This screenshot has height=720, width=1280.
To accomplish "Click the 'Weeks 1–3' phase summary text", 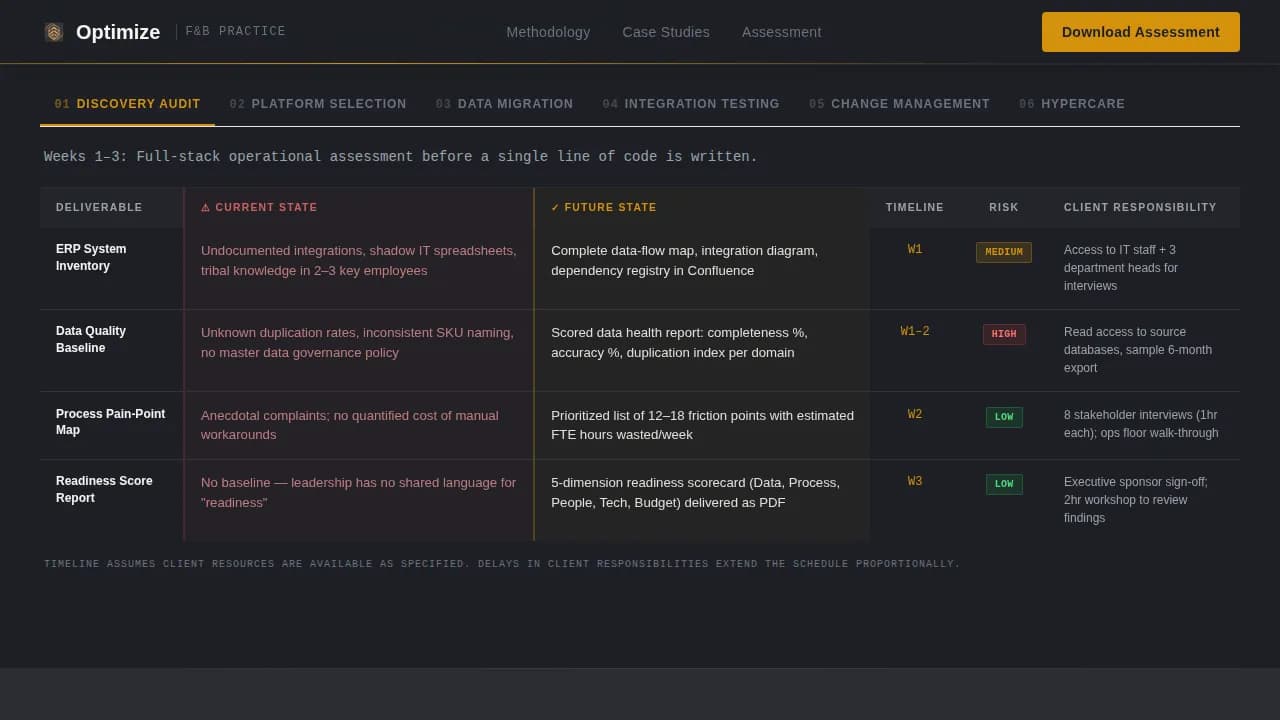I will [x=401, y=157].
